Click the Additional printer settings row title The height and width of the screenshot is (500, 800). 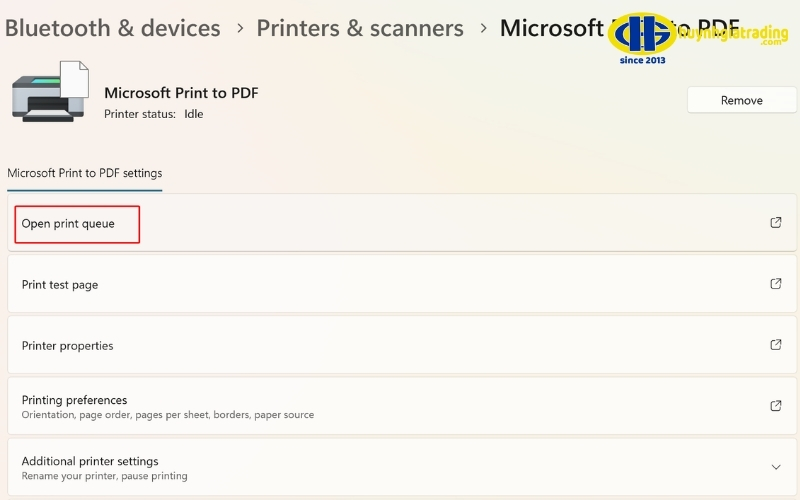pyautogui.click(x=90, y=461)
